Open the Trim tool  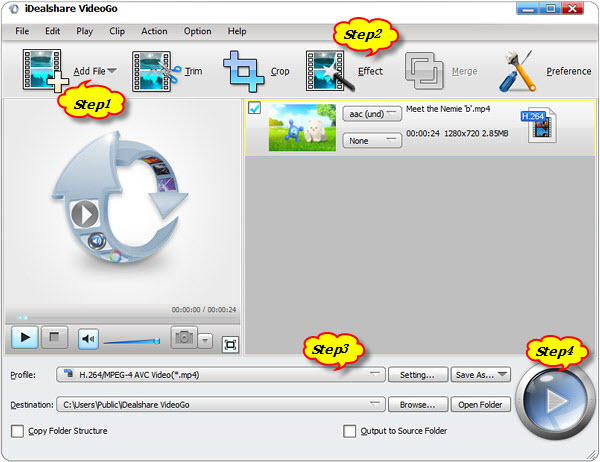167,71
